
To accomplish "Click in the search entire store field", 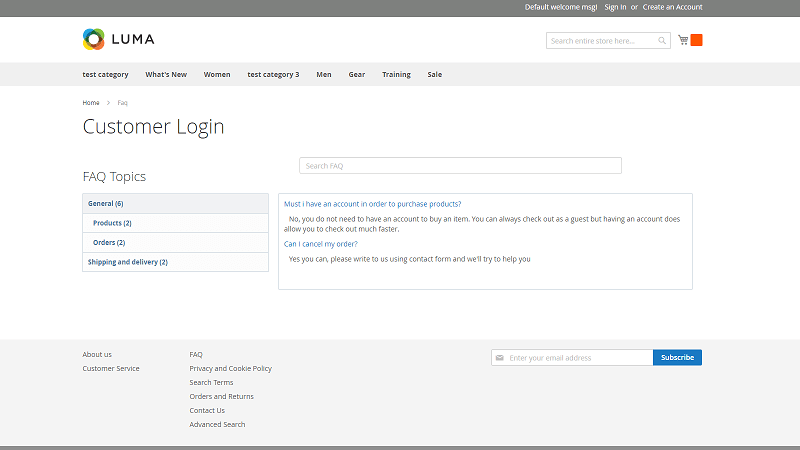I will [600, 41].
